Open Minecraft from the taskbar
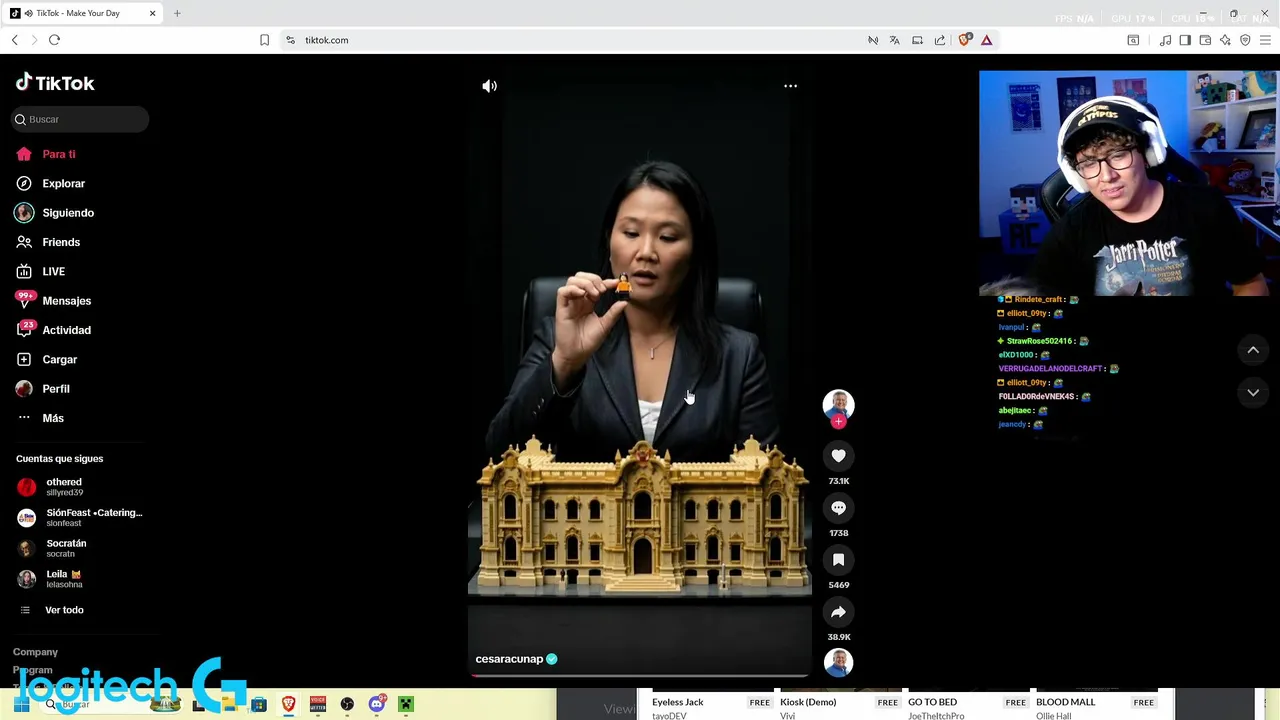1280x720 pixels. [405, 704]
